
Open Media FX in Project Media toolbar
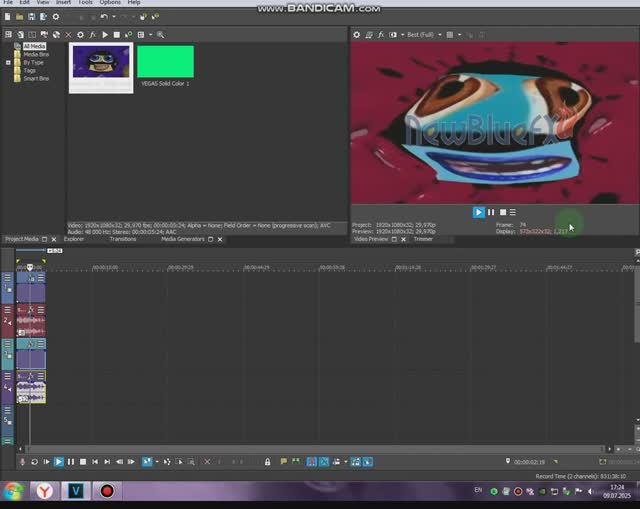pyautogui.click(x=93, y=35)
